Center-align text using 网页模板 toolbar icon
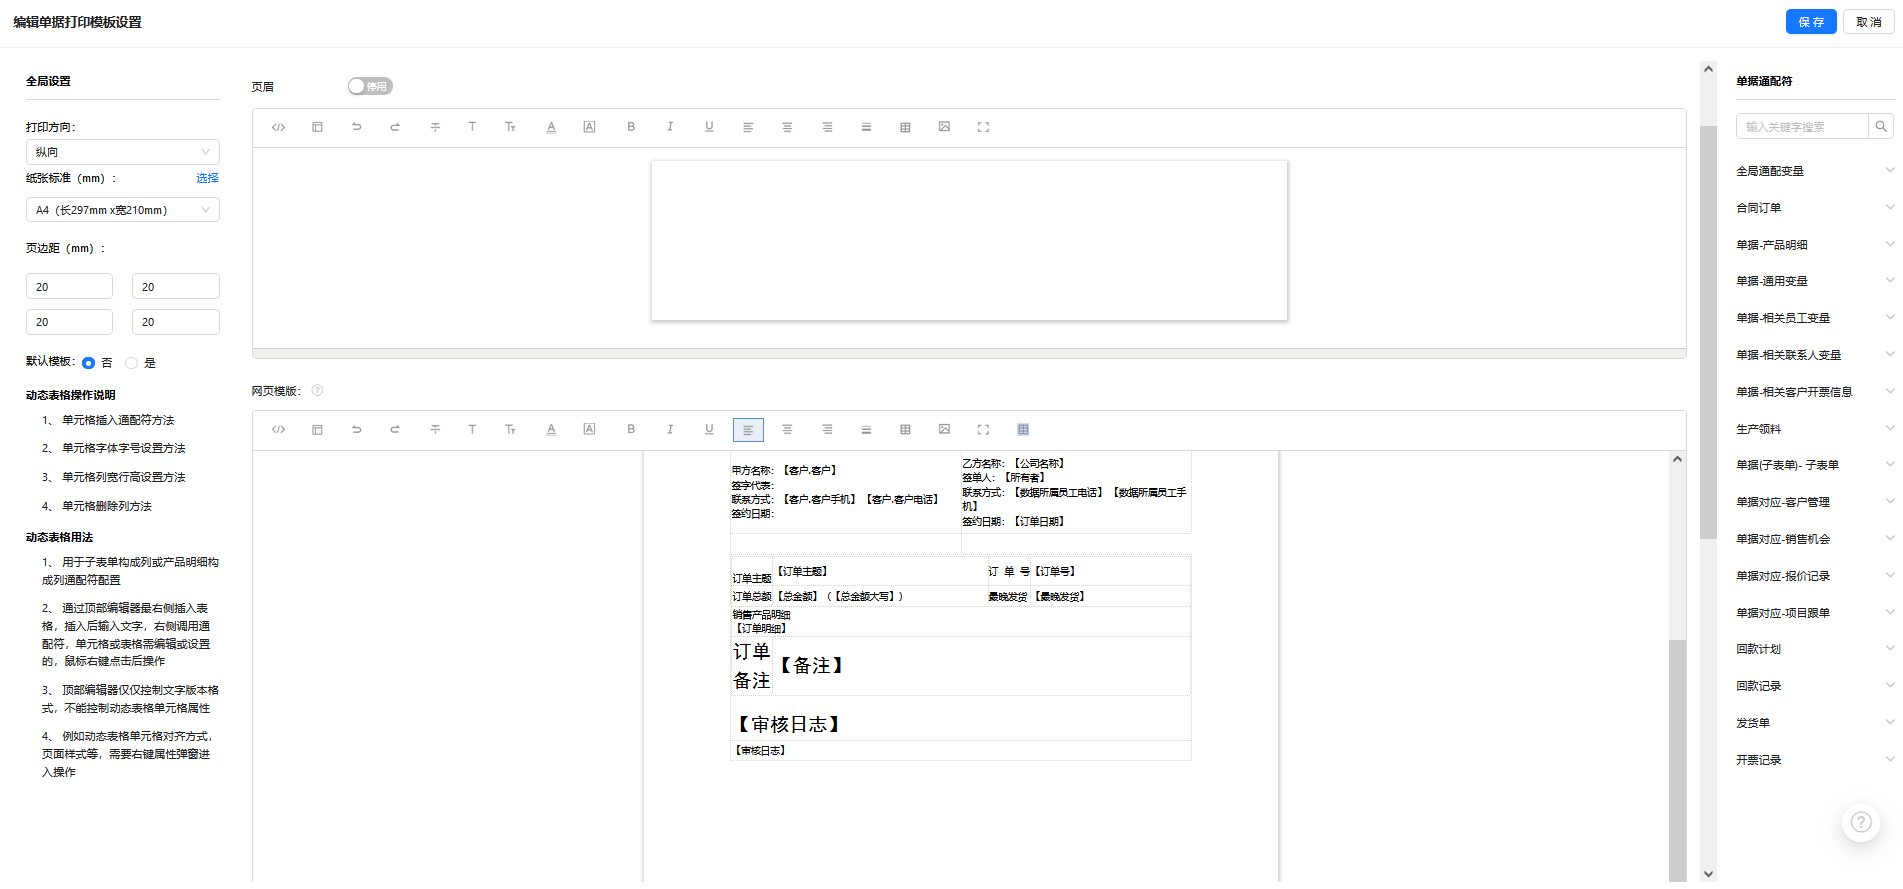Image resolution: width=1903 pixels, height=889 pixels. pyautogui.click(x=787, y=429)
